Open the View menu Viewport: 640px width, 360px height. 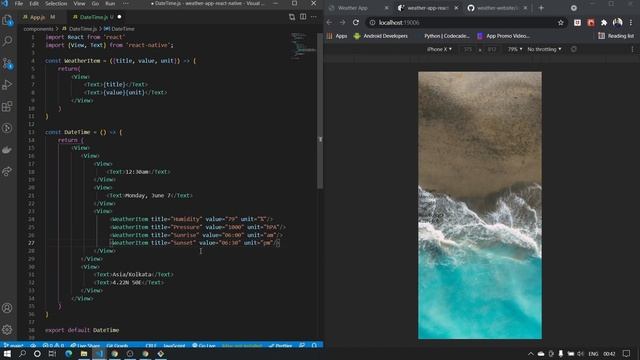[x=79, y=4]
